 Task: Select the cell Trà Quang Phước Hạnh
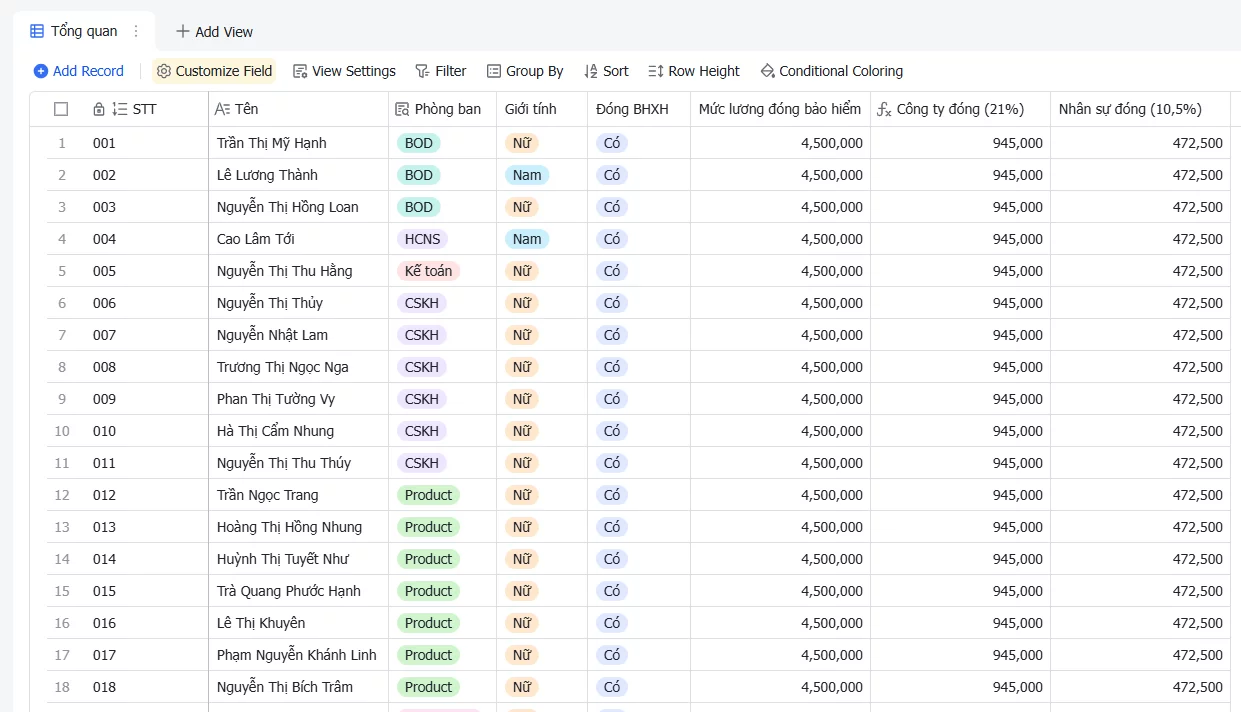coord(298,591)
